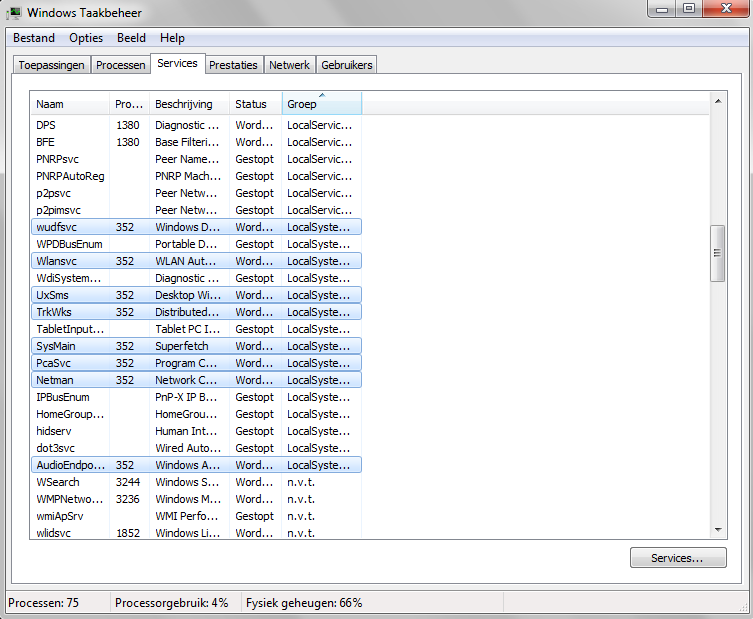Screen dimensions: 753x619
Task: Open the Services... button
Action: pyautogui.click(x=678, y=558)
